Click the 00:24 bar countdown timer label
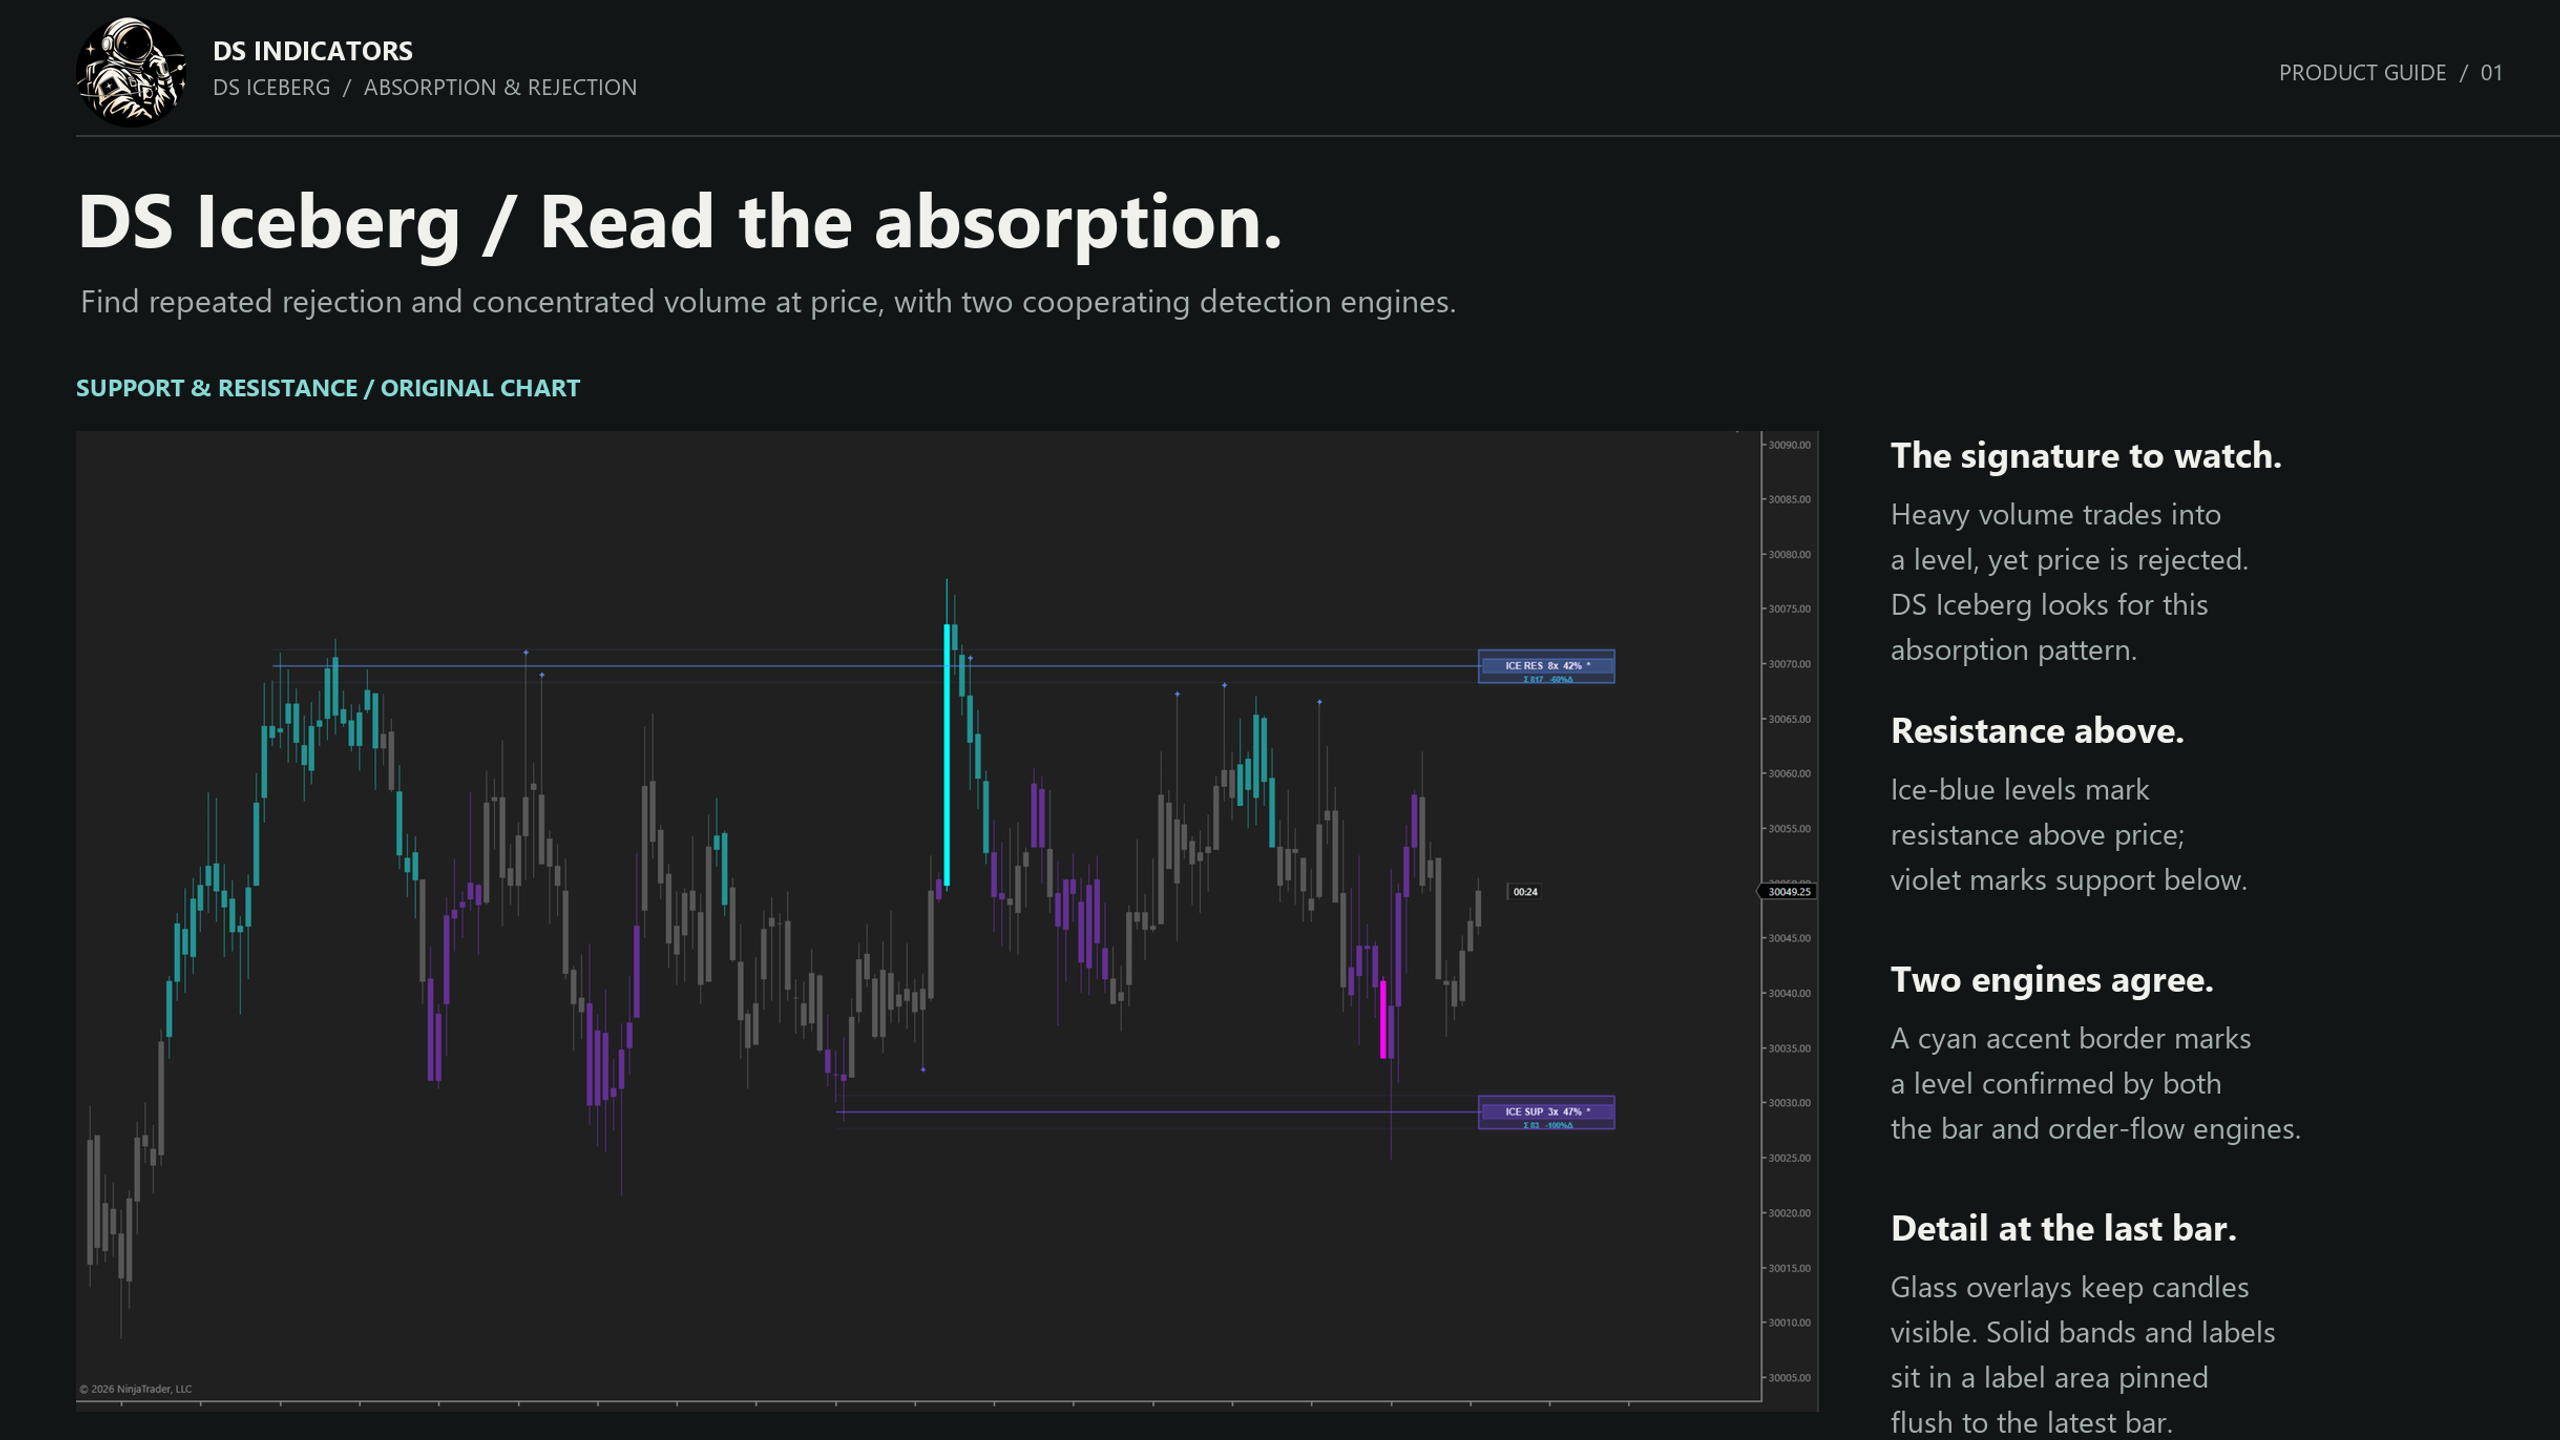2560x1440 pixels. [1525, 891]
